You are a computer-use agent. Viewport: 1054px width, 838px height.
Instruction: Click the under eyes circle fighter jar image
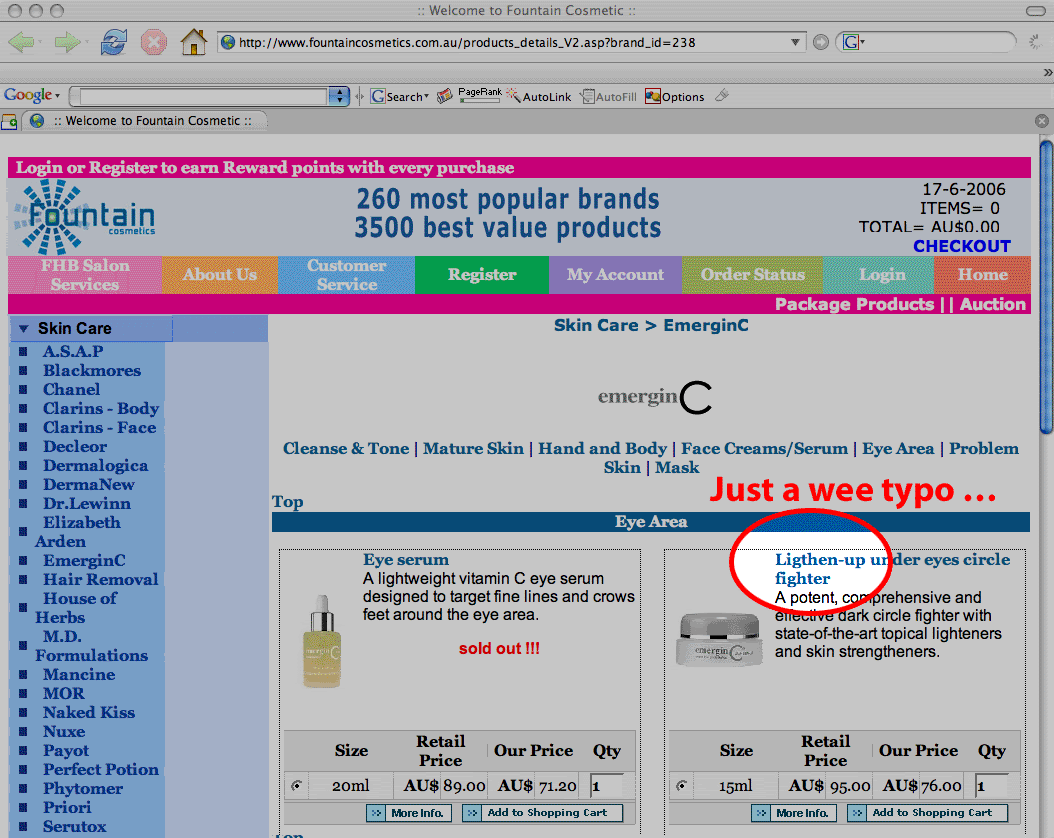click(x=719, y=639)
